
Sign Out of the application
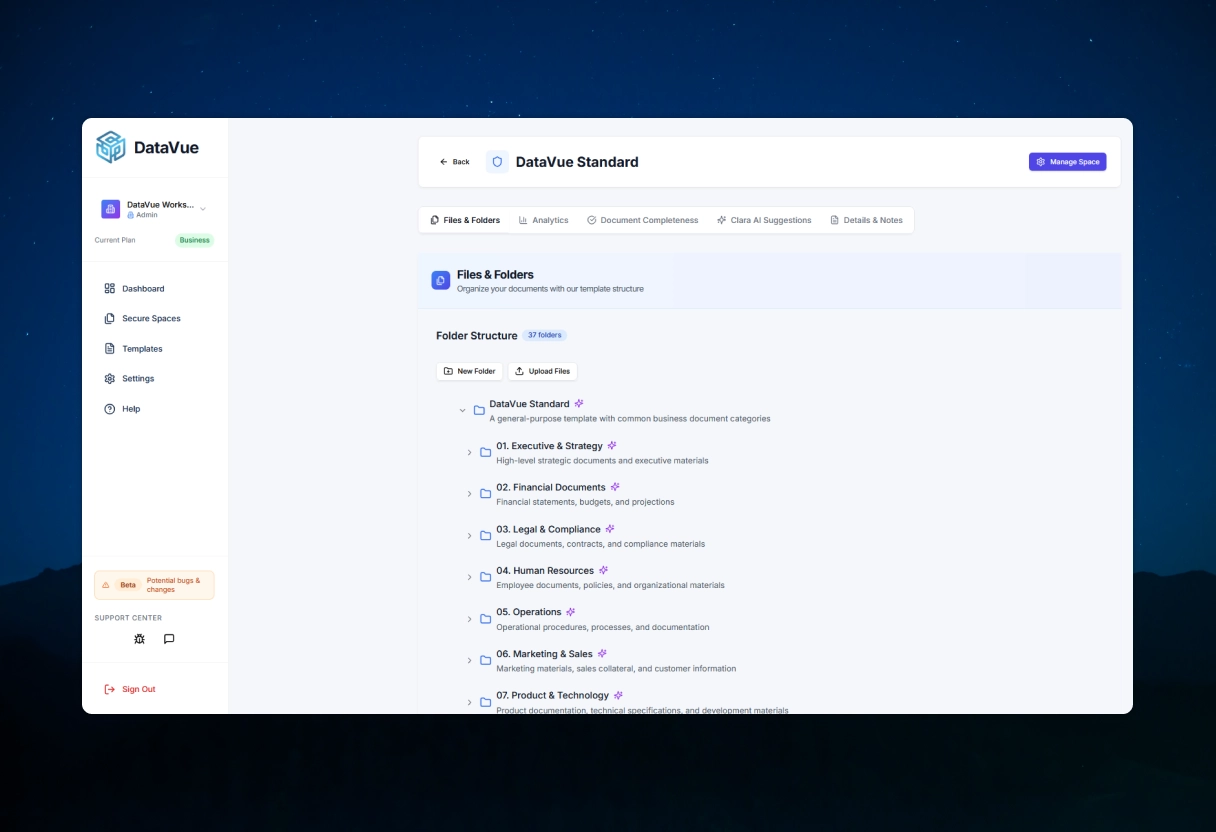click(x=131, y=689)
